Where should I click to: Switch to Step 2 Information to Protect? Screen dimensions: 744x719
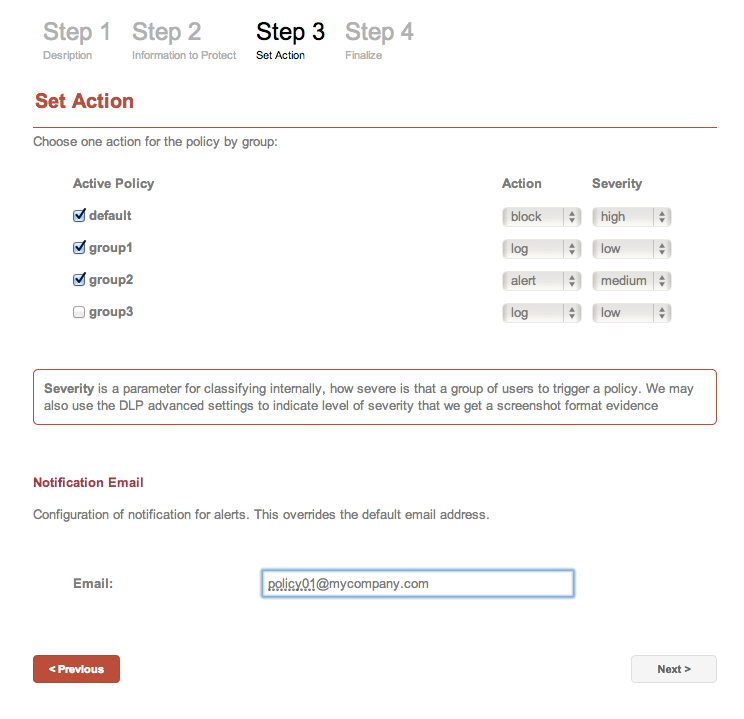pos(184,41)
